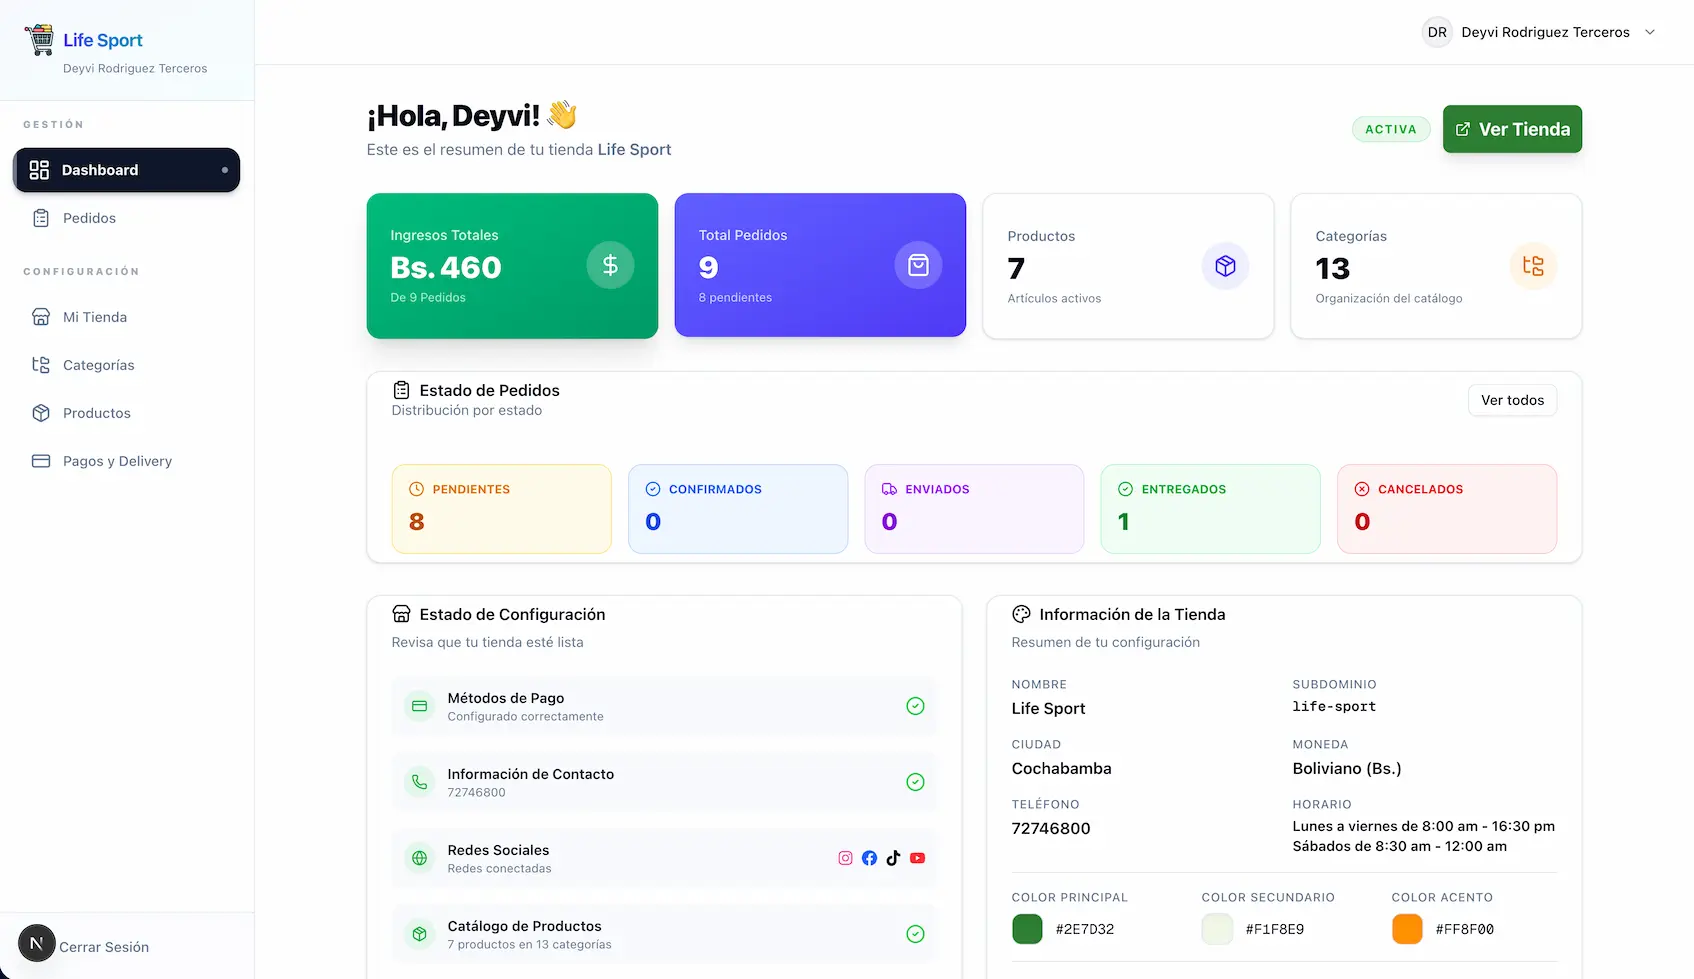Click the green check for Métodos de Pago
Image resolution: width=1694 pixels, height=979 pixels.
click(915, 706)
